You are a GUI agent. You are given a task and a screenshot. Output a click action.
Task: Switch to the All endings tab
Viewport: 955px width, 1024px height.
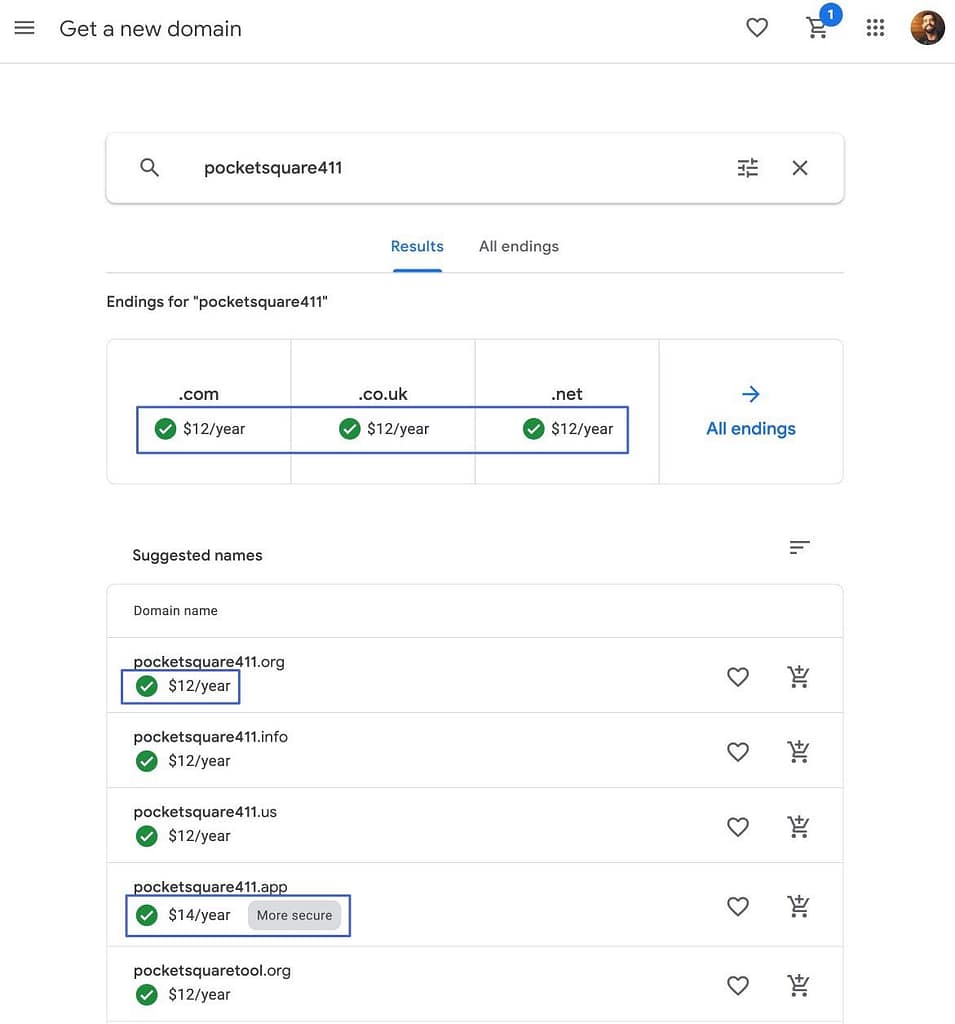[x=519, y=245]
